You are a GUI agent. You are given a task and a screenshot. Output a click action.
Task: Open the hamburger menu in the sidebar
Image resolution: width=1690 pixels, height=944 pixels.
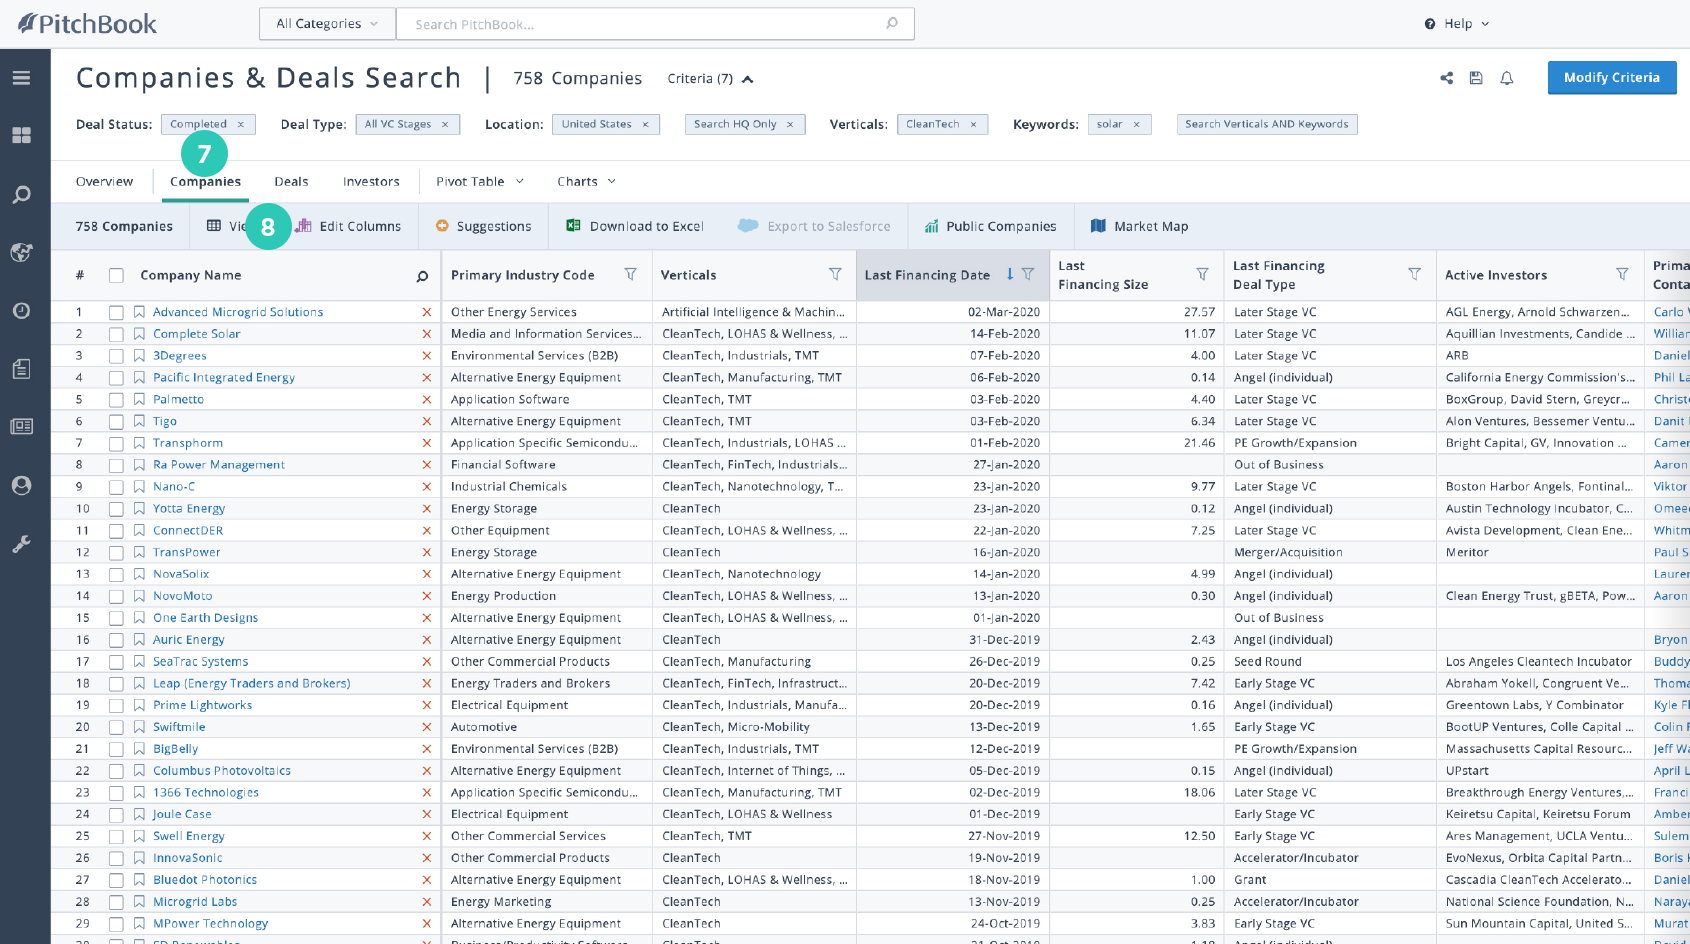coord(21,78)
